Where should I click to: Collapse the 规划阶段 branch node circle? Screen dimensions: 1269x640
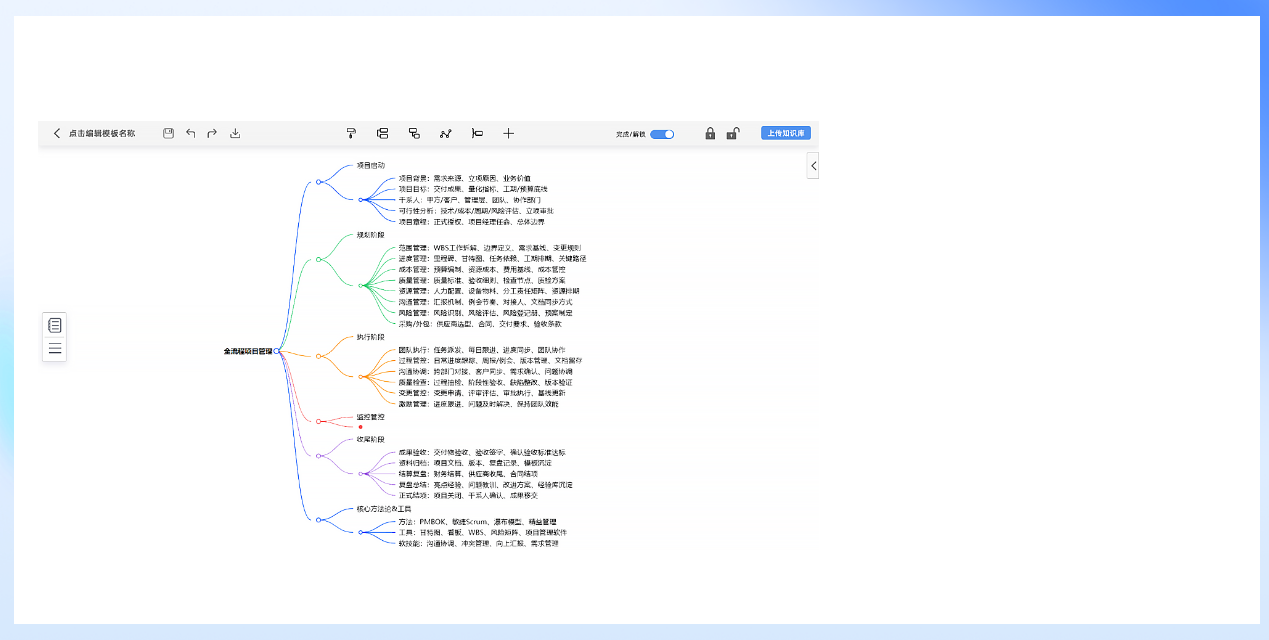pos(318,259)
